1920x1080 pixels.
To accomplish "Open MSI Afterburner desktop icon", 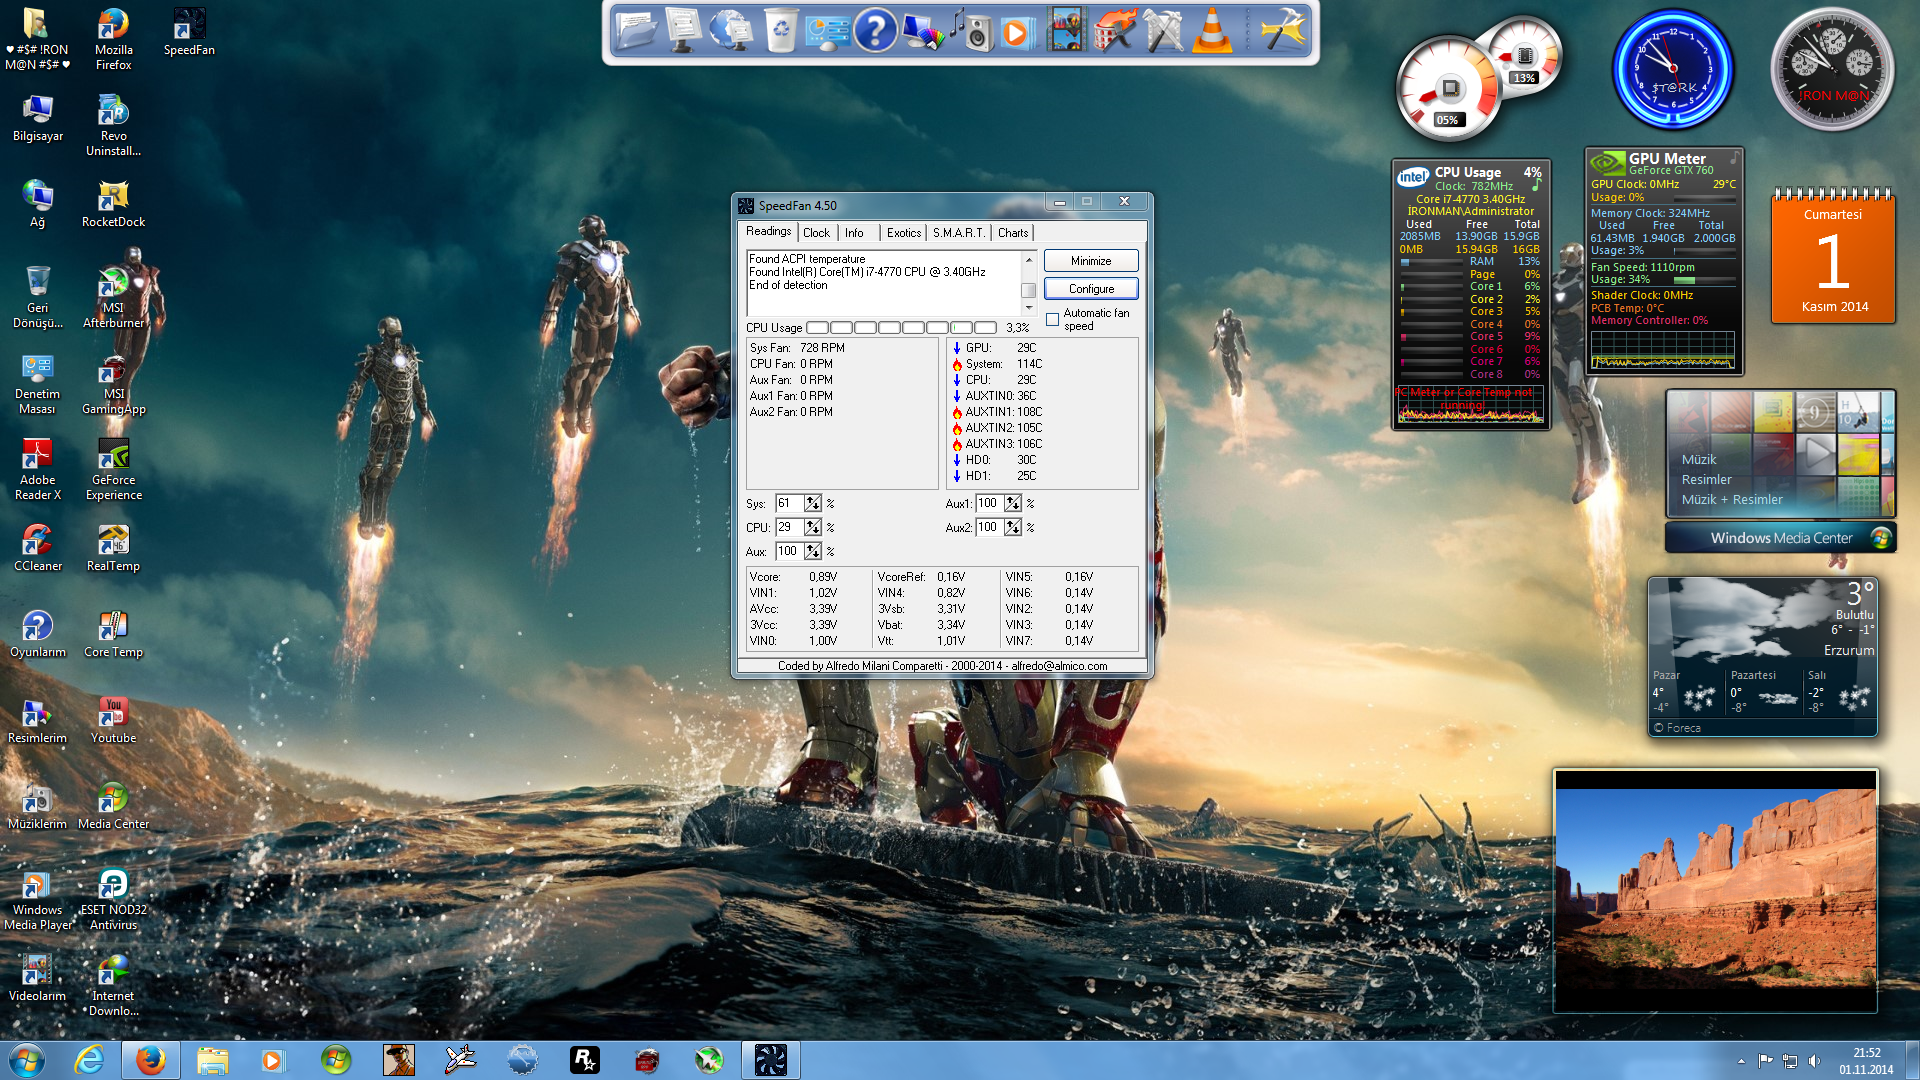I will point(113,298).
